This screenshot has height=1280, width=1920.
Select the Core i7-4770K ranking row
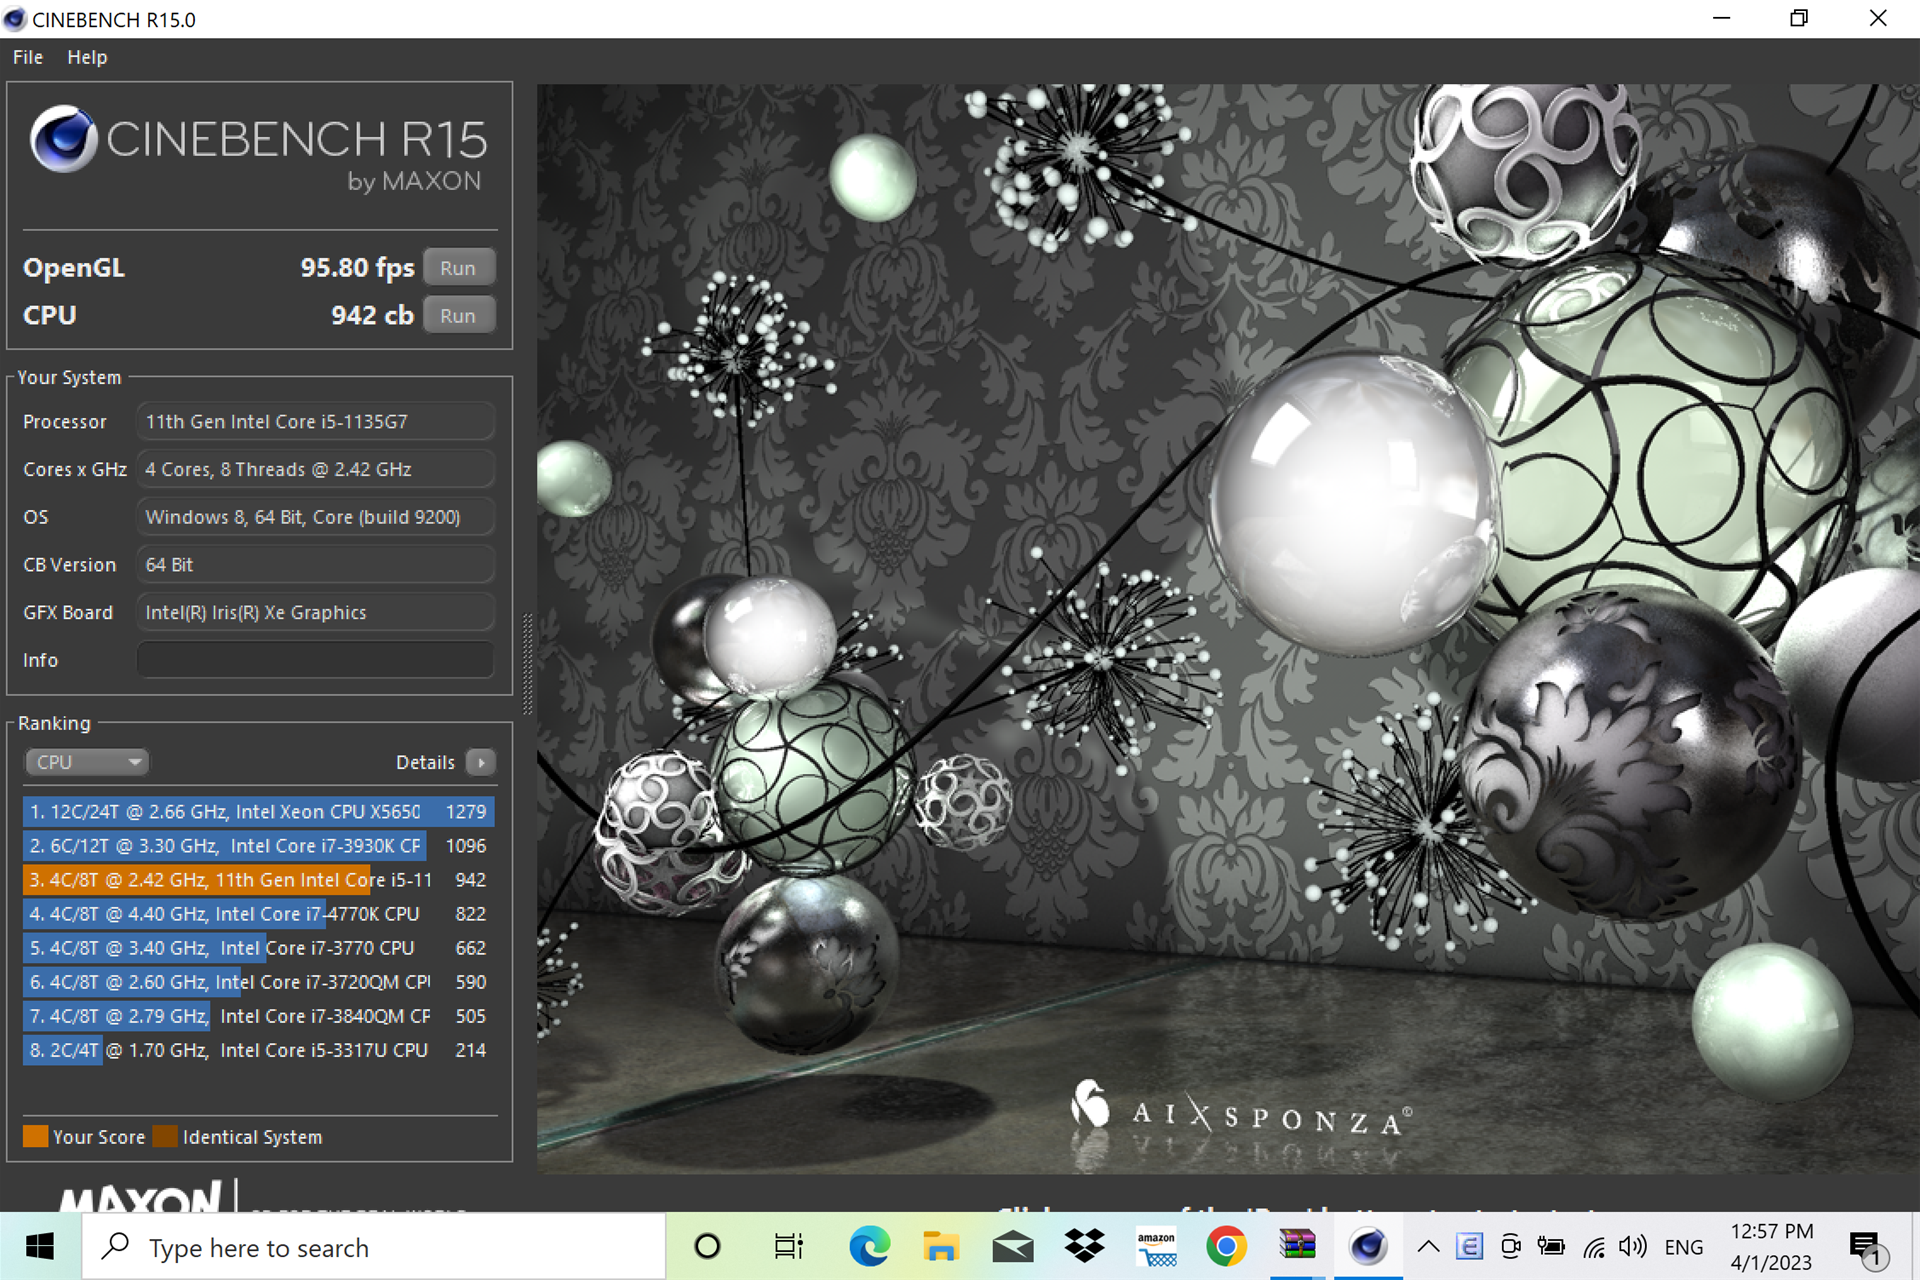tap(259, 914)
